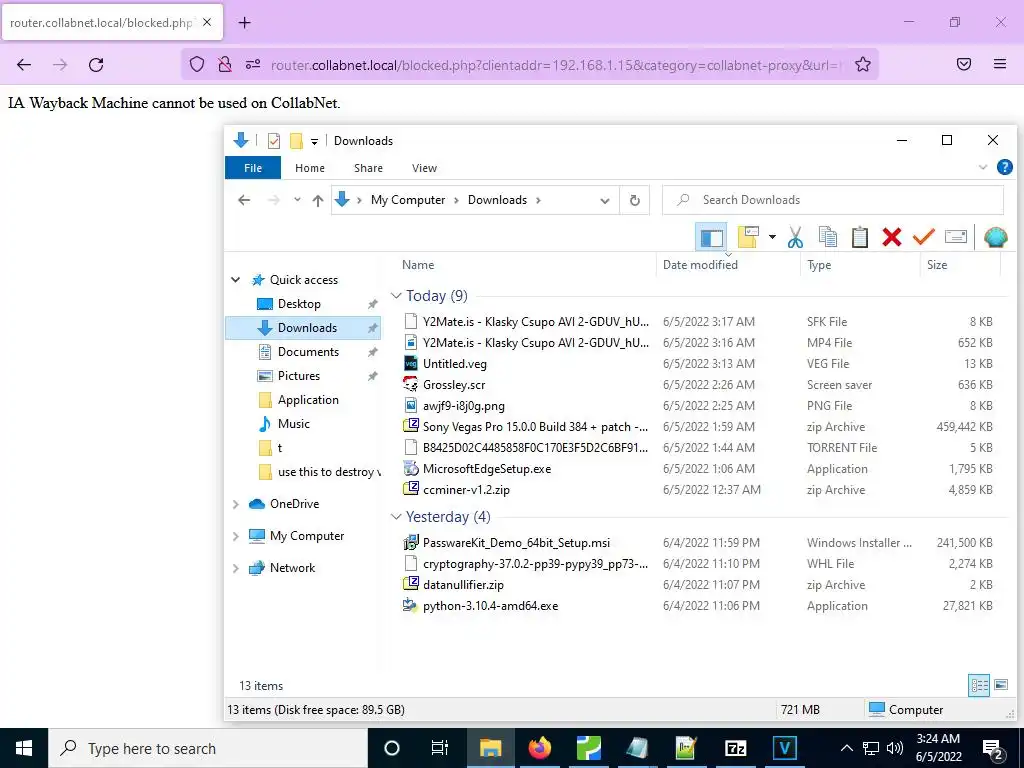Expand the Network tree node

click(x=236, y=568)
